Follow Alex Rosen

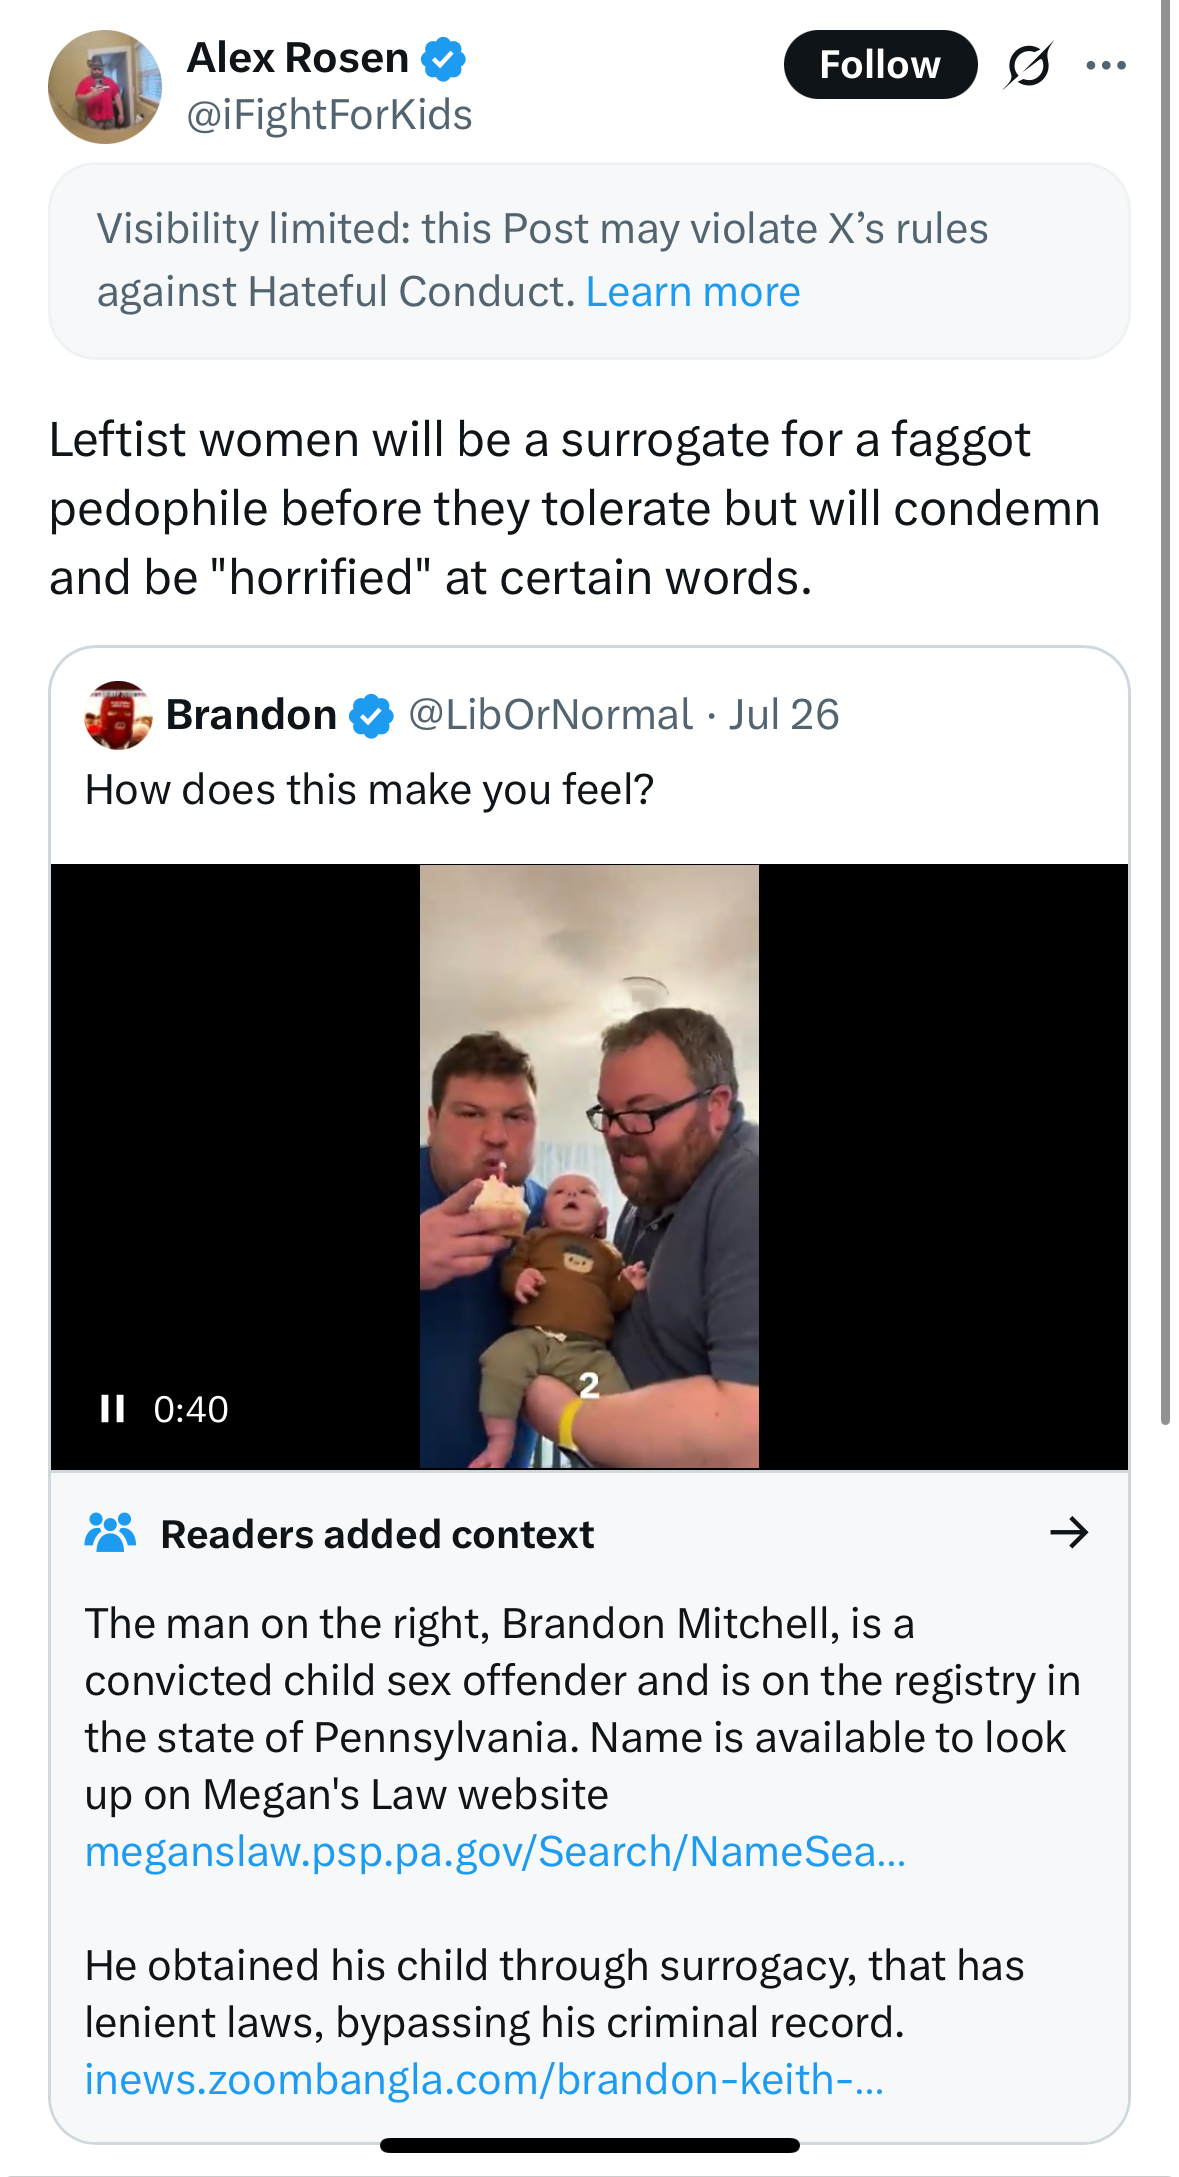pyautogui.click(x=879, y=65)
